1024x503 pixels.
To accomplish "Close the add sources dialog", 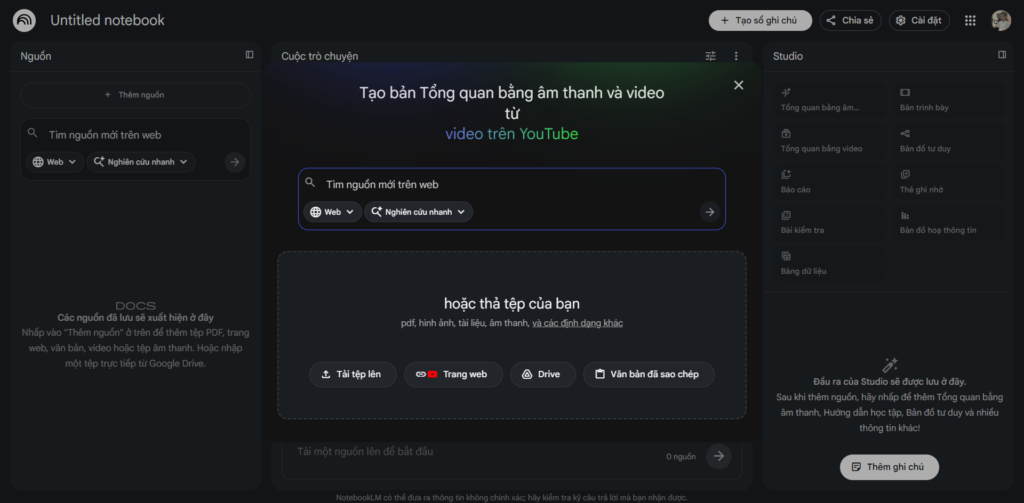I will [x=739, y=85].
